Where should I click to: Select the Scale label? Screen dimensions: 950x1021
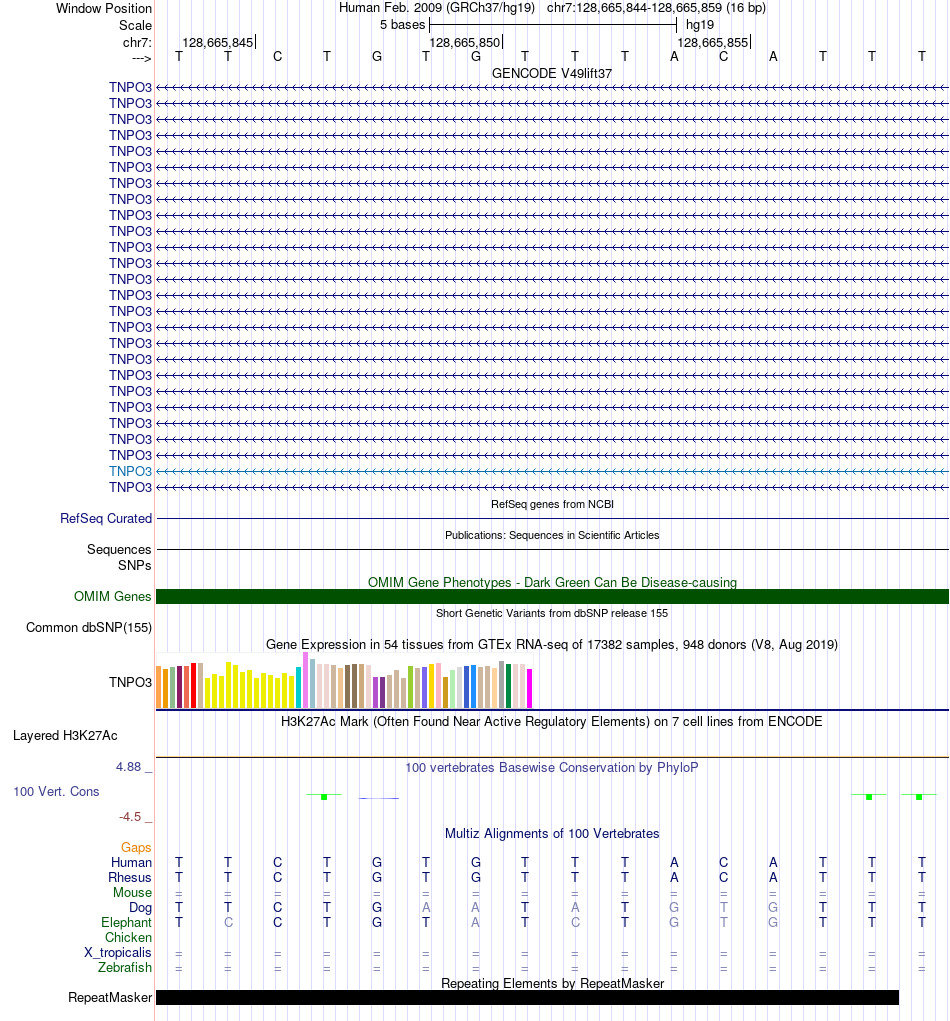[135, 25]
